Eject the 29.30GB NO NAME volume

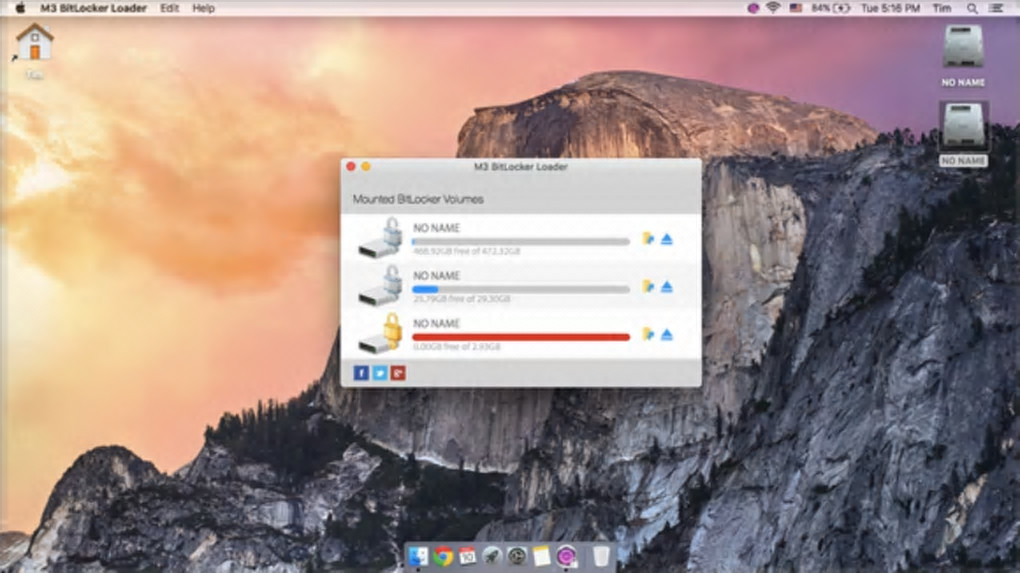point(667,287)
